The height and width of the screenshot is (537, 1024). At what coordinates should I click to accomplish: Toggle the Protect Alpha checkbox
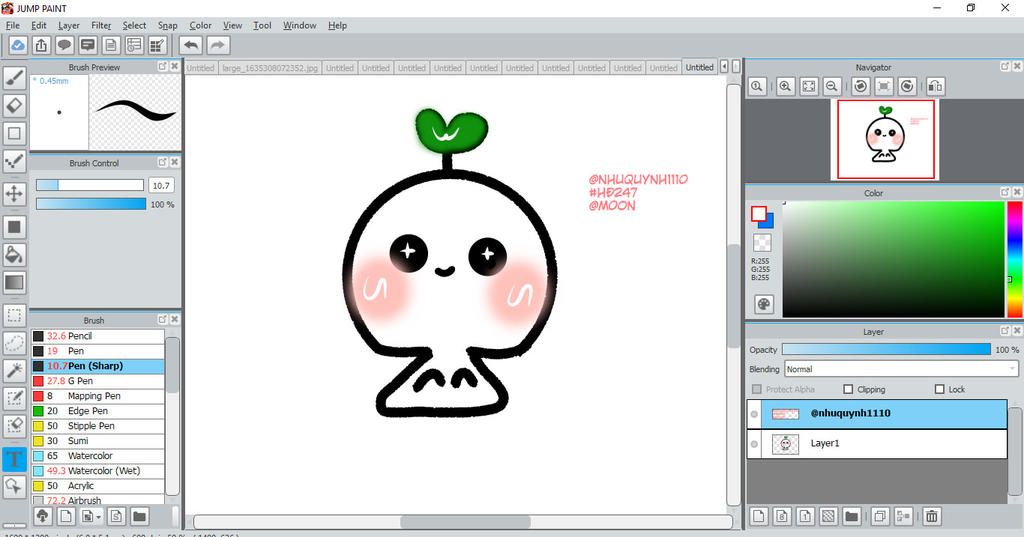(x=757, y=389)
